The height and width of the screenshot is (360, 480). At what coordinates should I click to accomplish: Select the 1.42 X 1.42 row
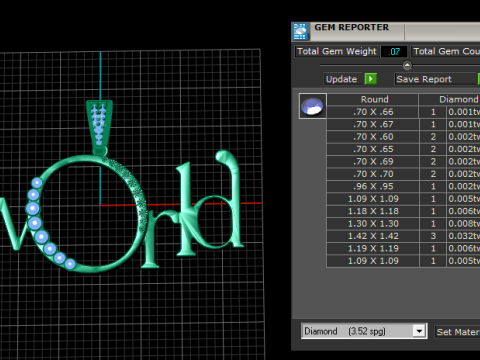click(x=403, y=236)
